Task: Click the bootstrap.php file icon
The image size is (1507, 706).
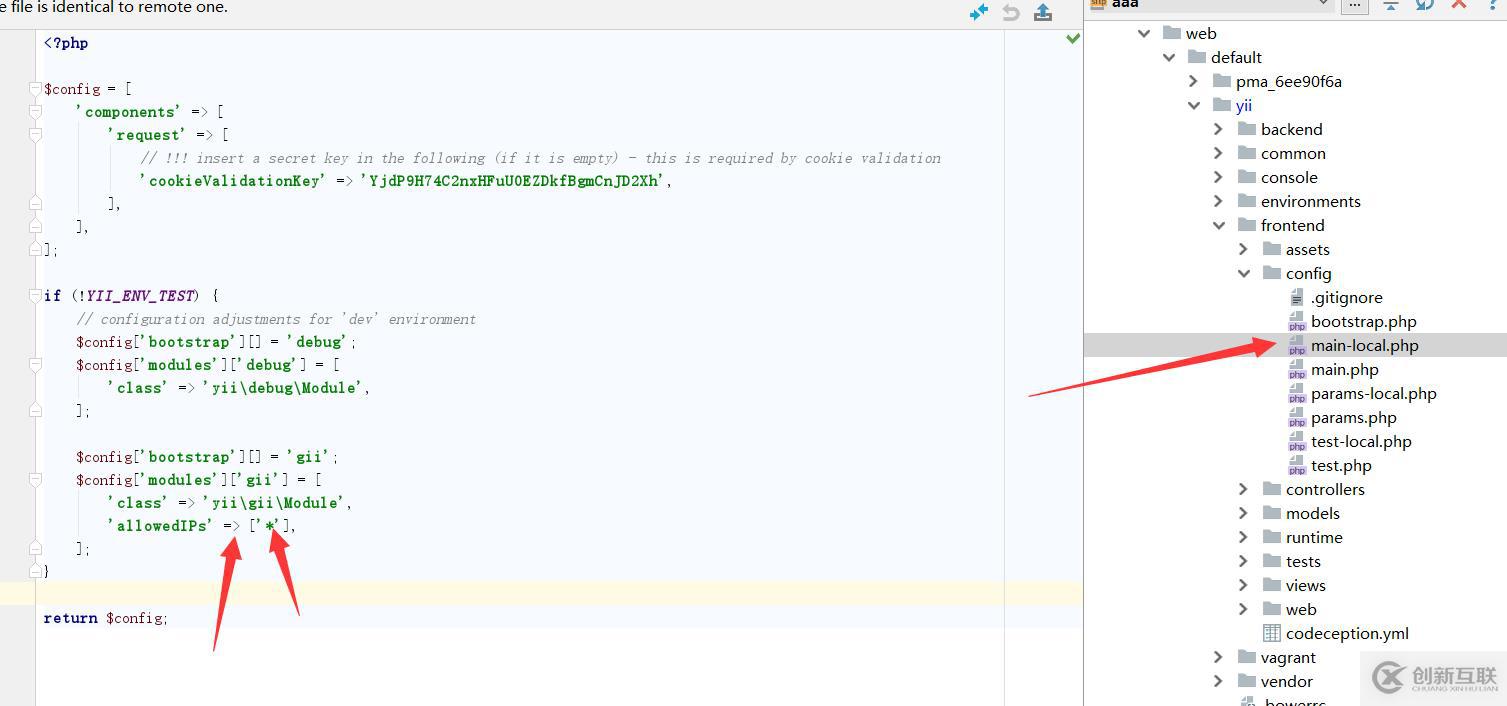Action: click(1297, 321)
